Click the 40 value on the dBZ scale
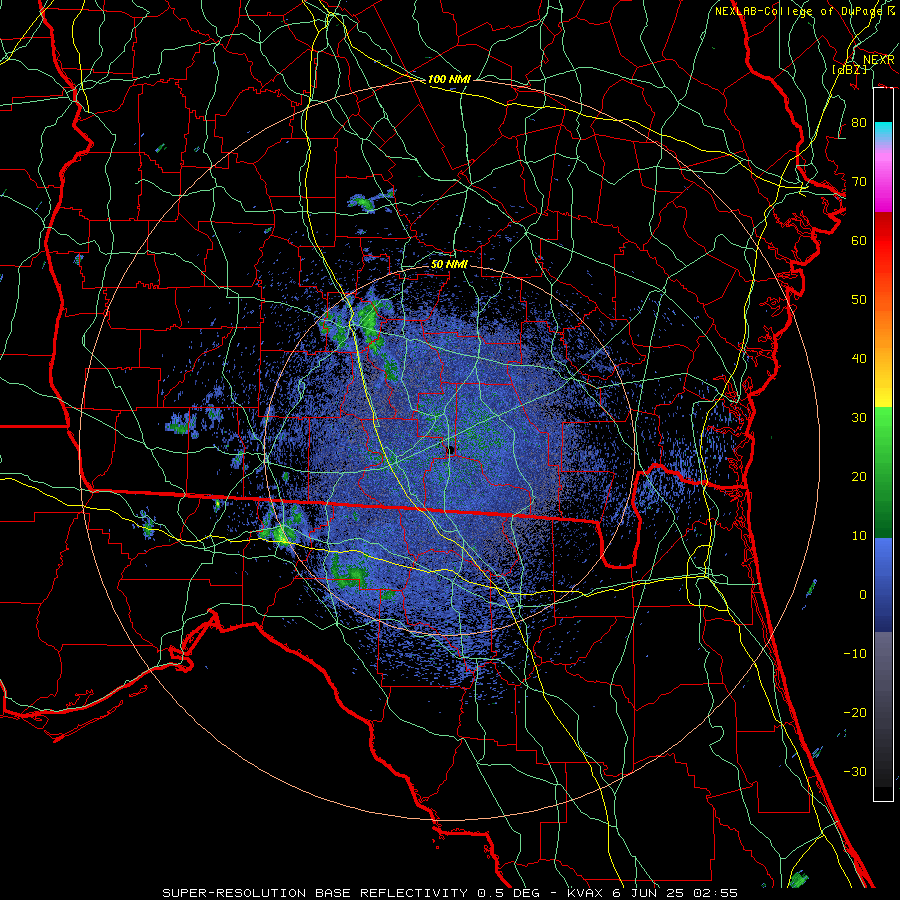 point(859,359)
